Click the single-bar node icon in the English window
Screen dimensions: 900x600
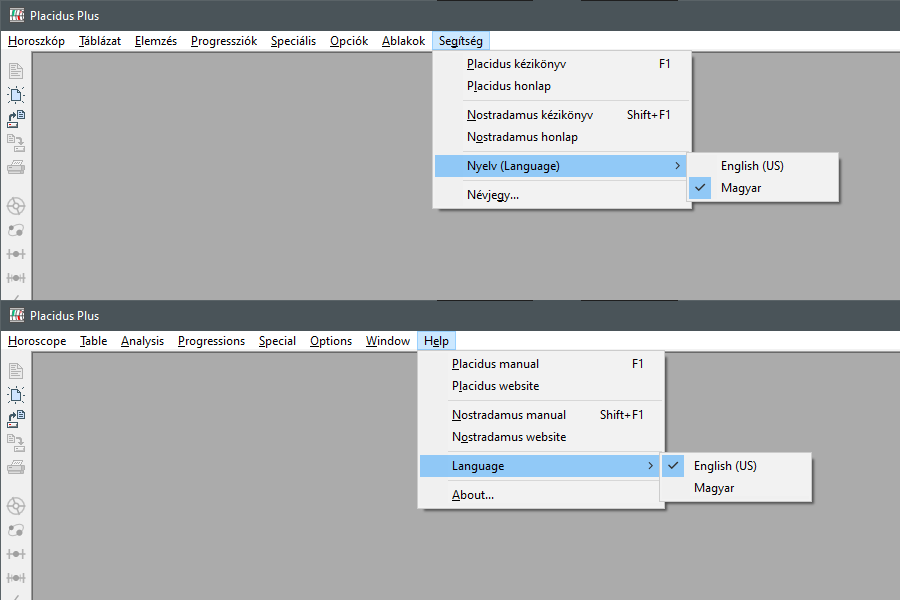[x=16, y=553]
